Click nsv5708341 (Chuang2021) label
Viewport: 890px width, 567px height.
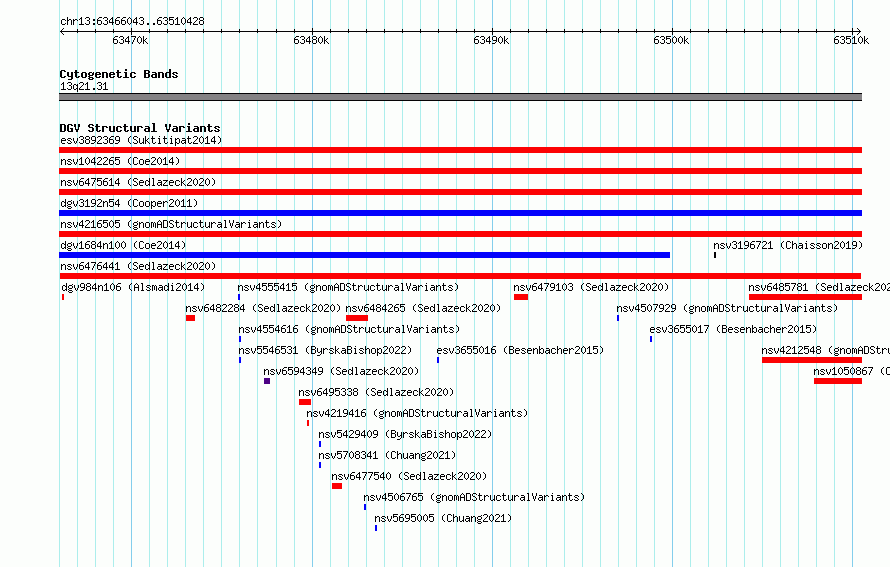[387, 455]
